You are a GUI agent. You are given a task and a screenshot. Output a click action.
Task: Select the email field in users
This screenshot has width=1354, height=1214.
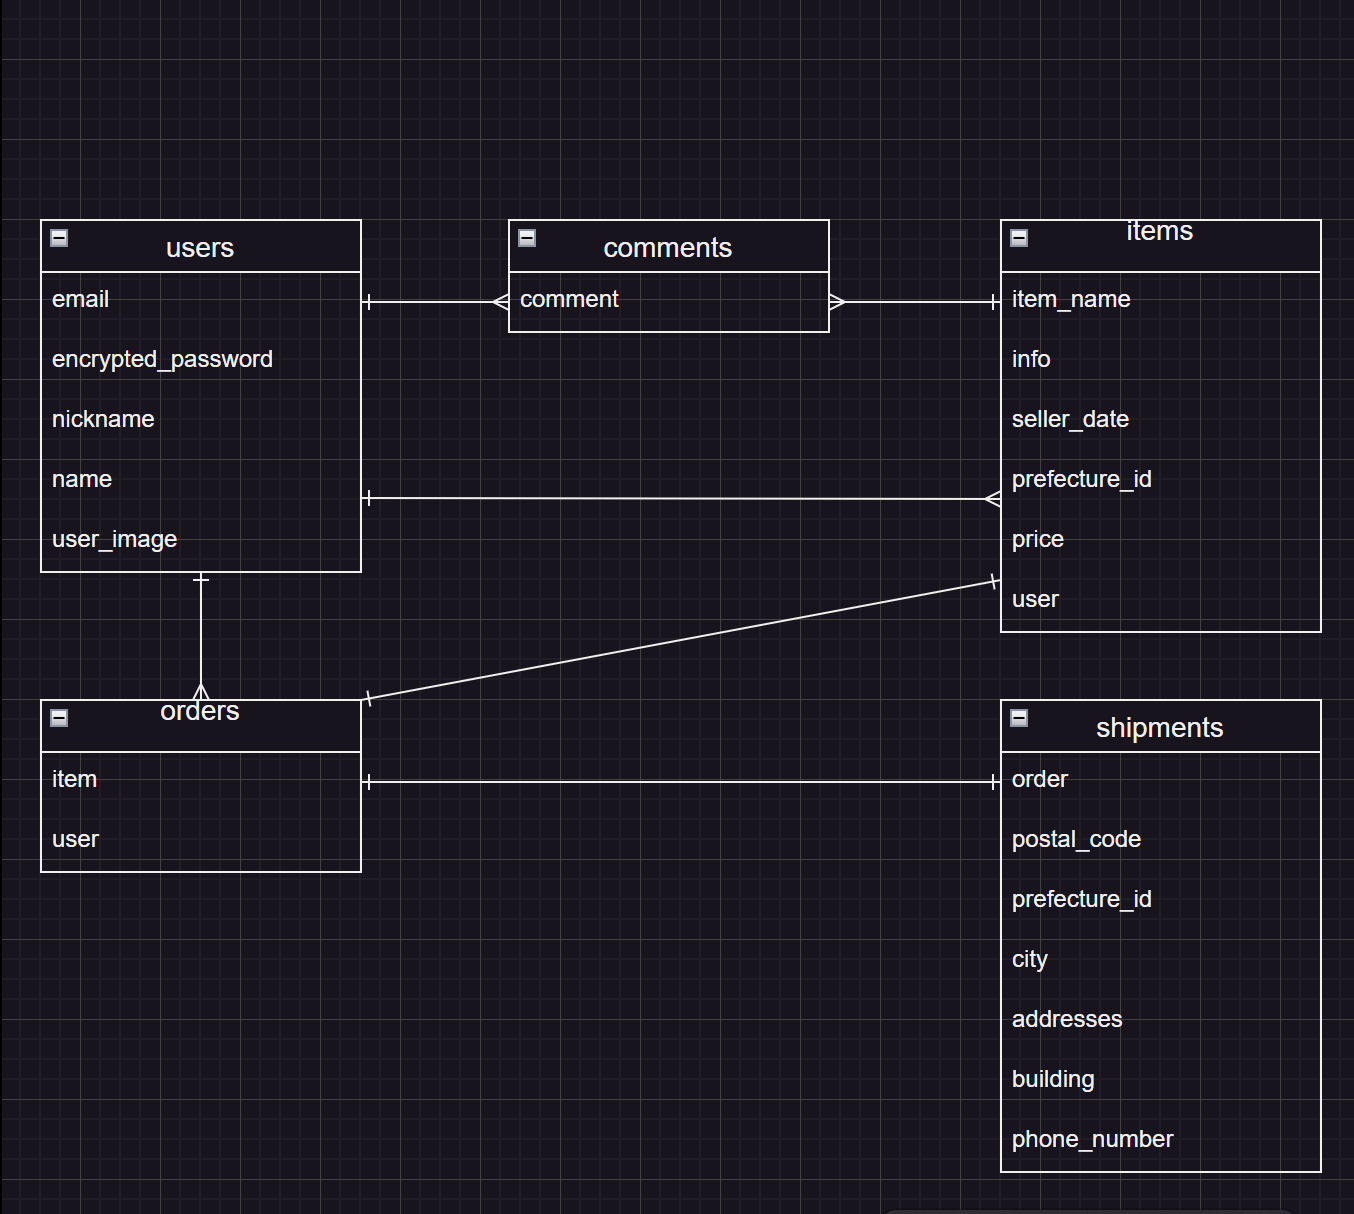(x=80, y=299)
